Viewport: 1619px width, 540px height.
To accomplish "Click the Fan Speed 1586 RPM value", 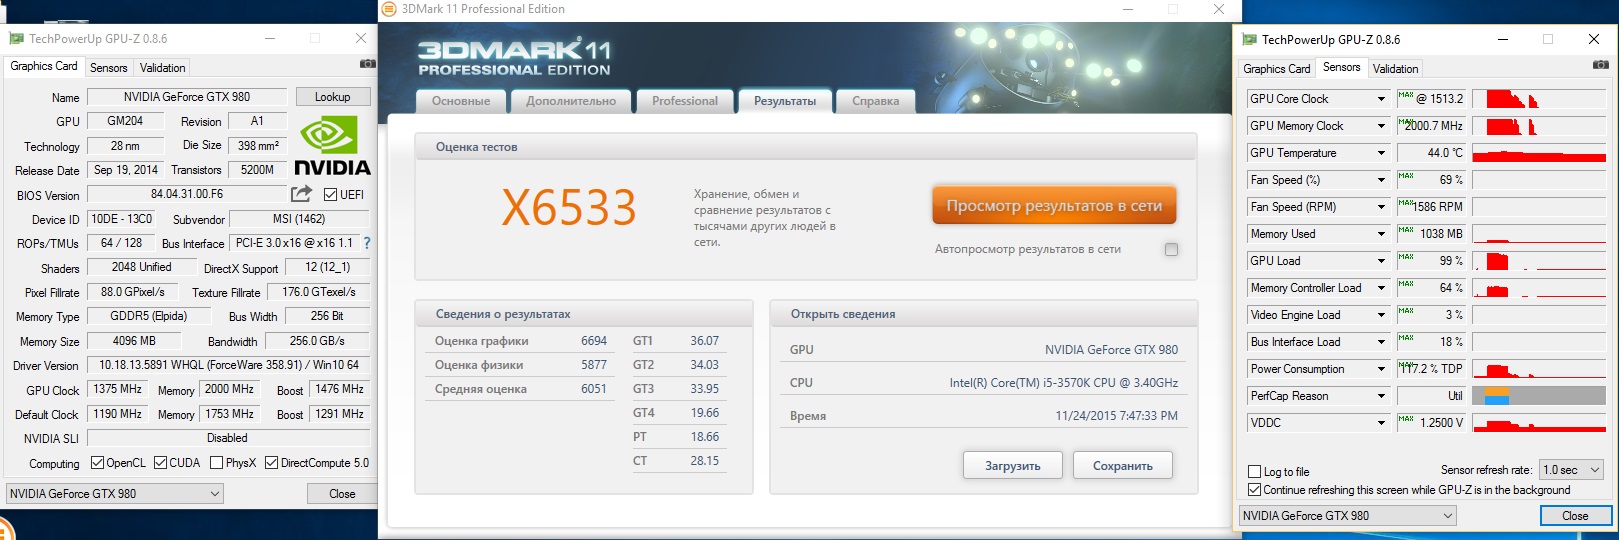I will pyautogui.click(x=1432, y=207).
